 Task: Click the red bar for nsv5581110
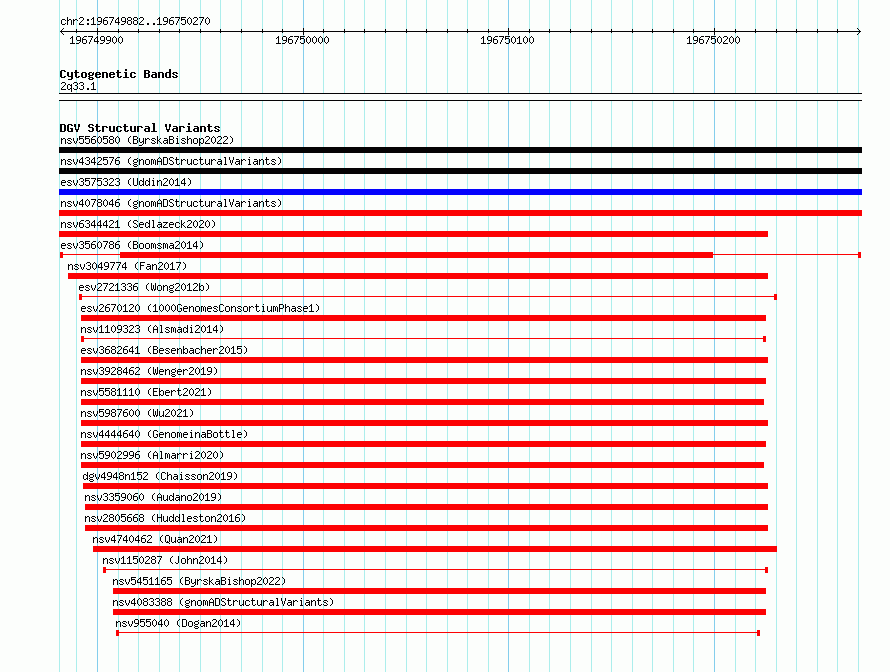tap(422, 402)
